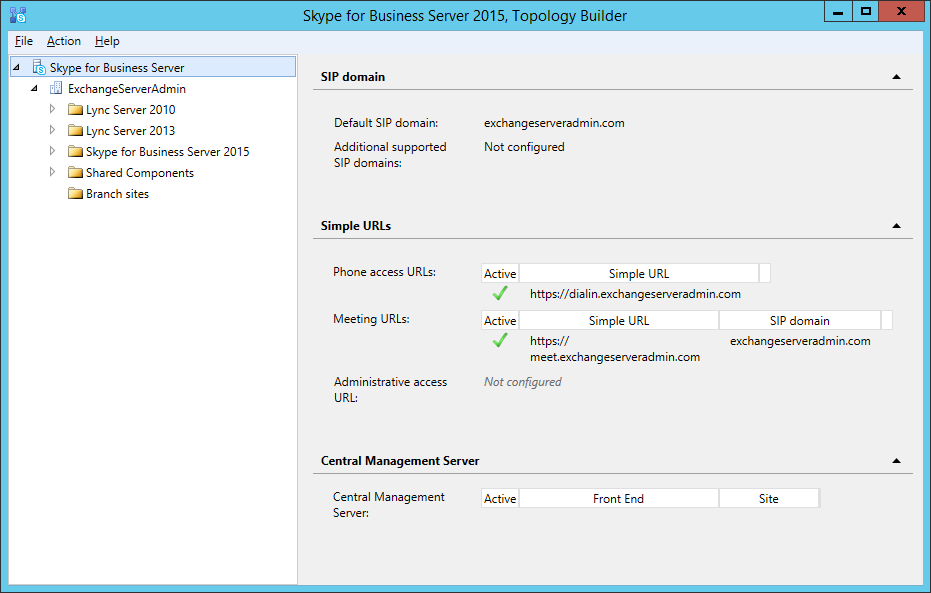This screenshot has height=593, width=931.
Task: Click the Shared Components folder icon
Action: [x=75, y=172]
